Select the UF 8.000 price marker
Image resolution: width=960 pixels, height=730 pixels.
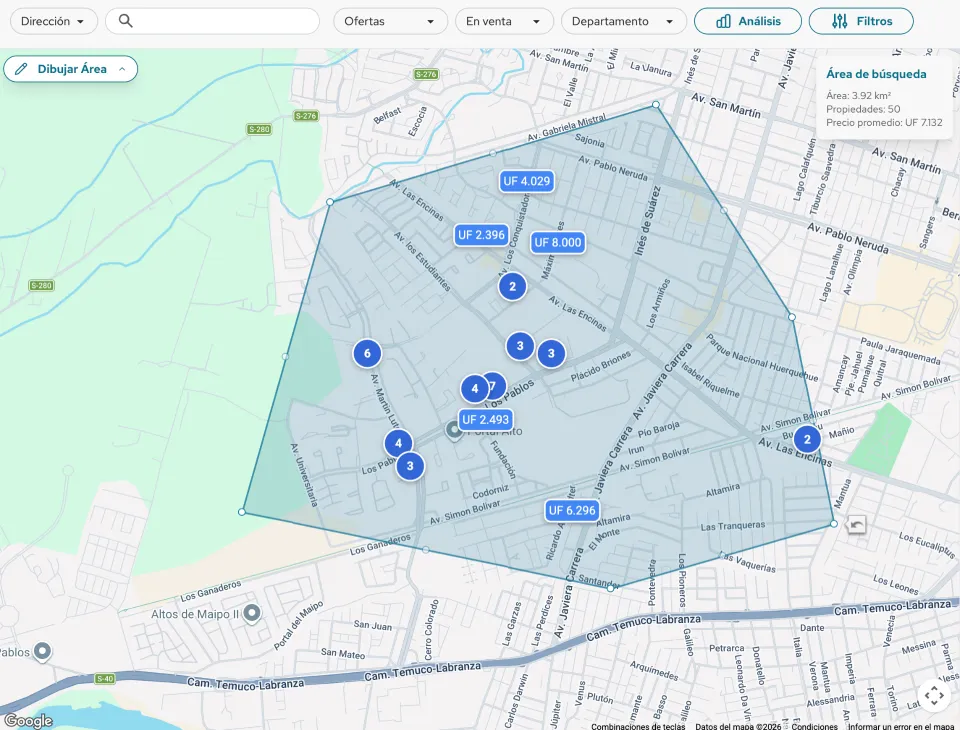pyautogui.click(x=557, y=242)
